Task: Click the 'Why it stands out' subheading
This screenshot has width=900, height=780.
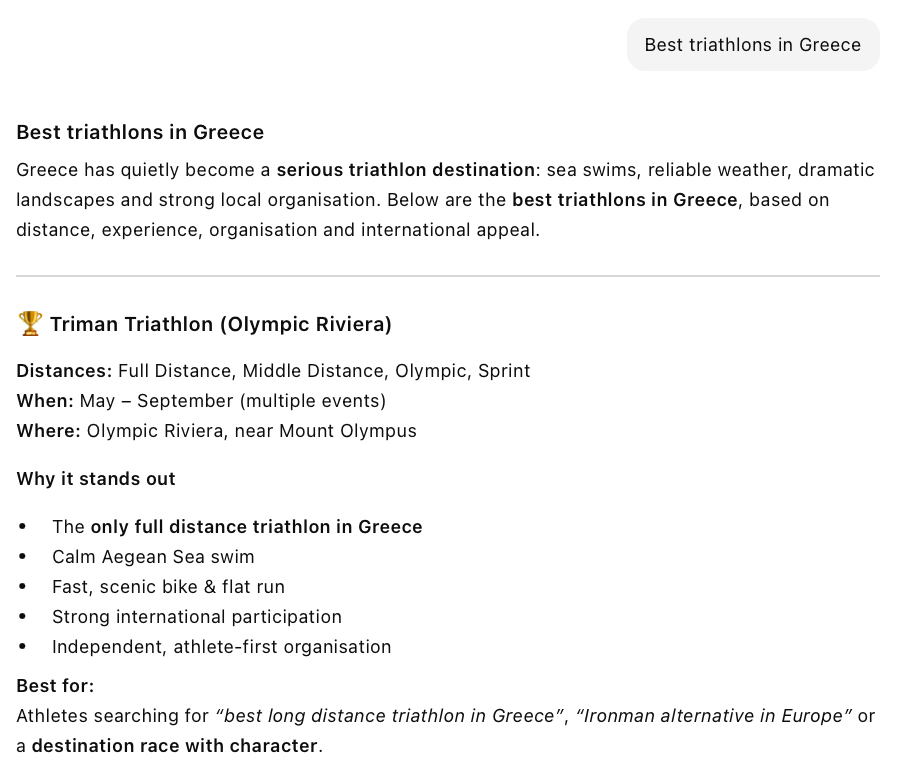Action: [96, 479]
